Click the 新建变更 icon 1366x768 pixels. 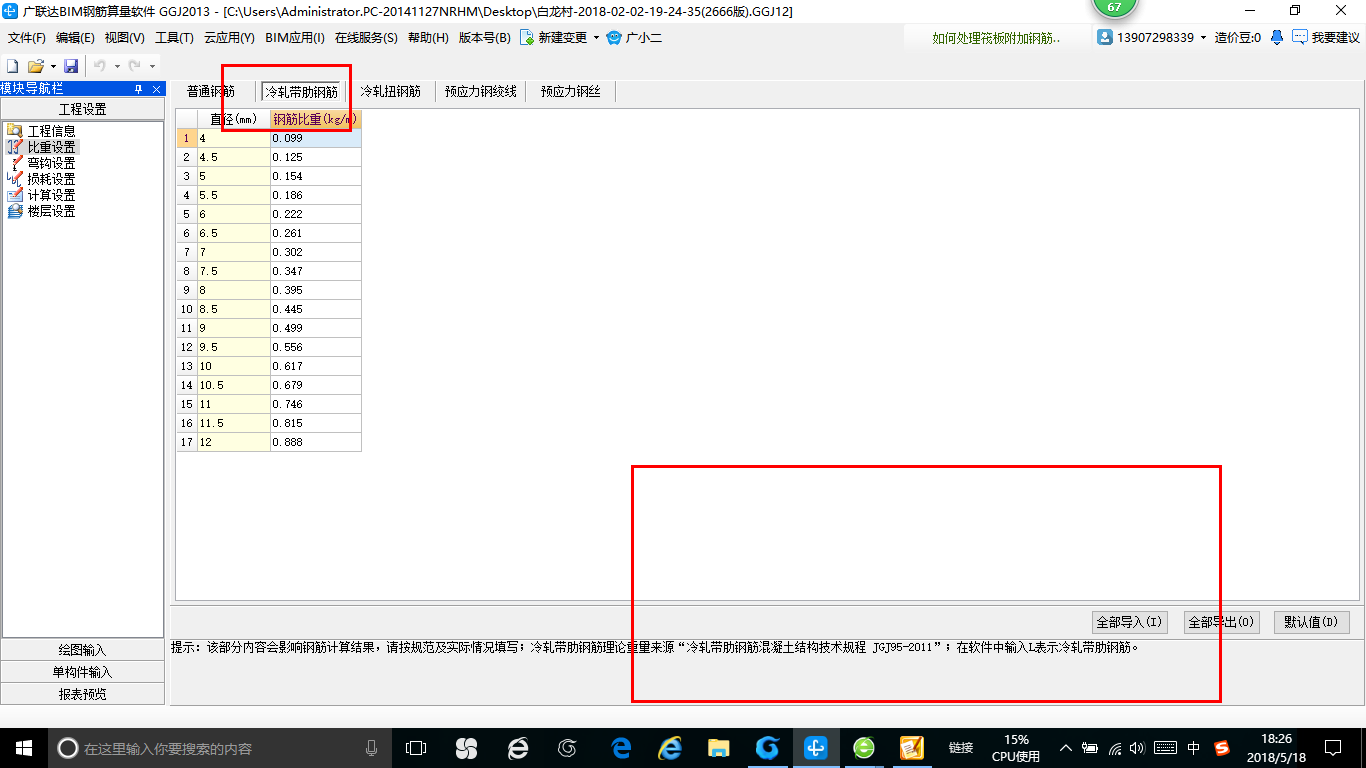pos(526,37)
